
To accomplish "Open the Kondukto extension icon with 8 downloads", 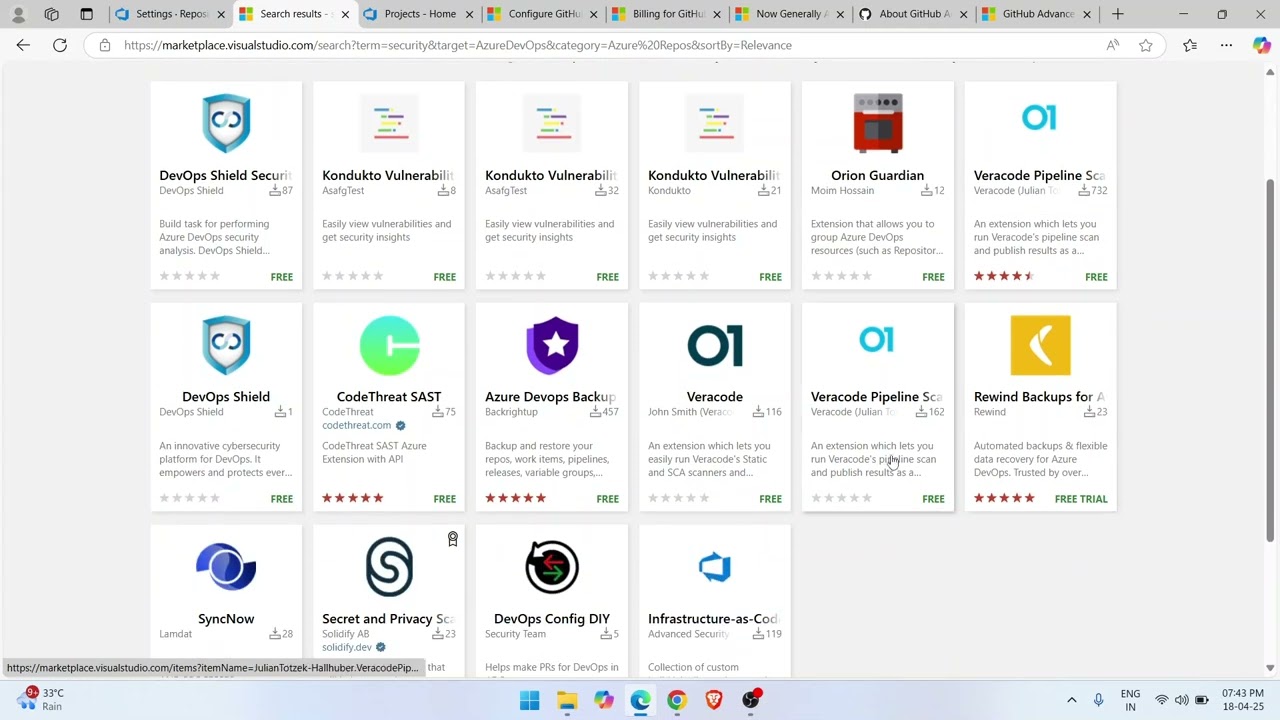I will coord(389,123).
